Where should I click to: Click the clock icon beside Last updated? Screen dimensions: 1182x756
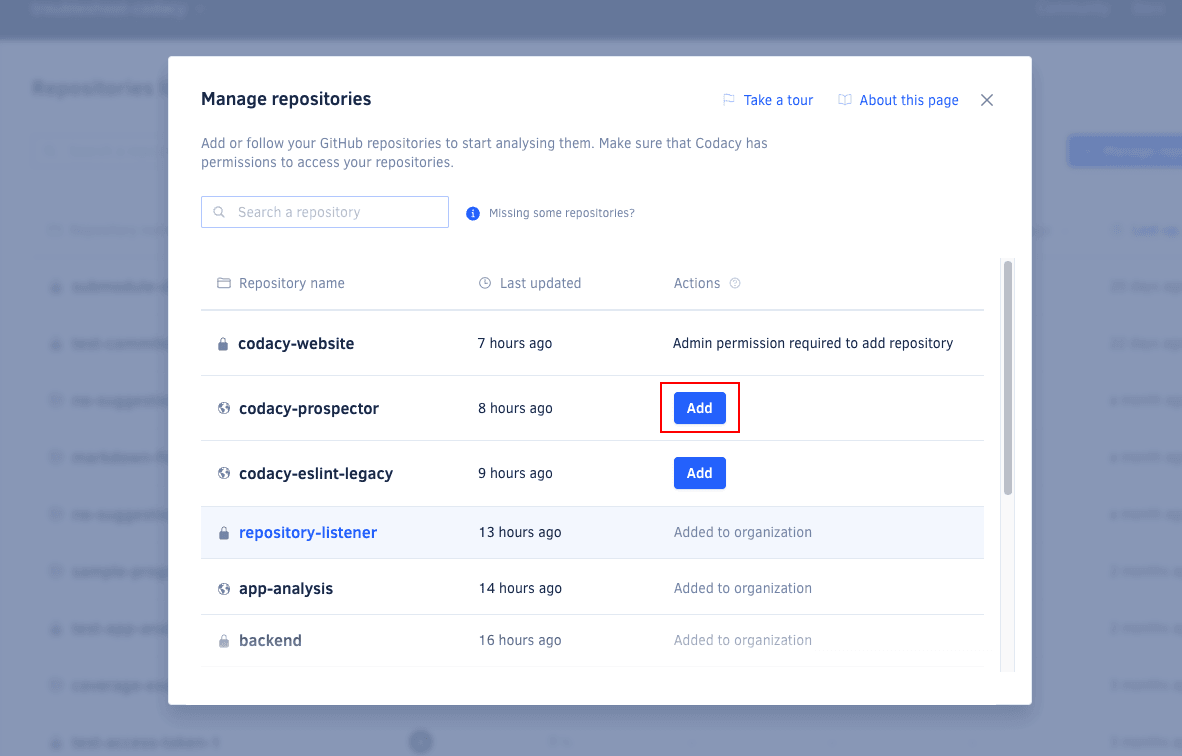tap(485, 283)
